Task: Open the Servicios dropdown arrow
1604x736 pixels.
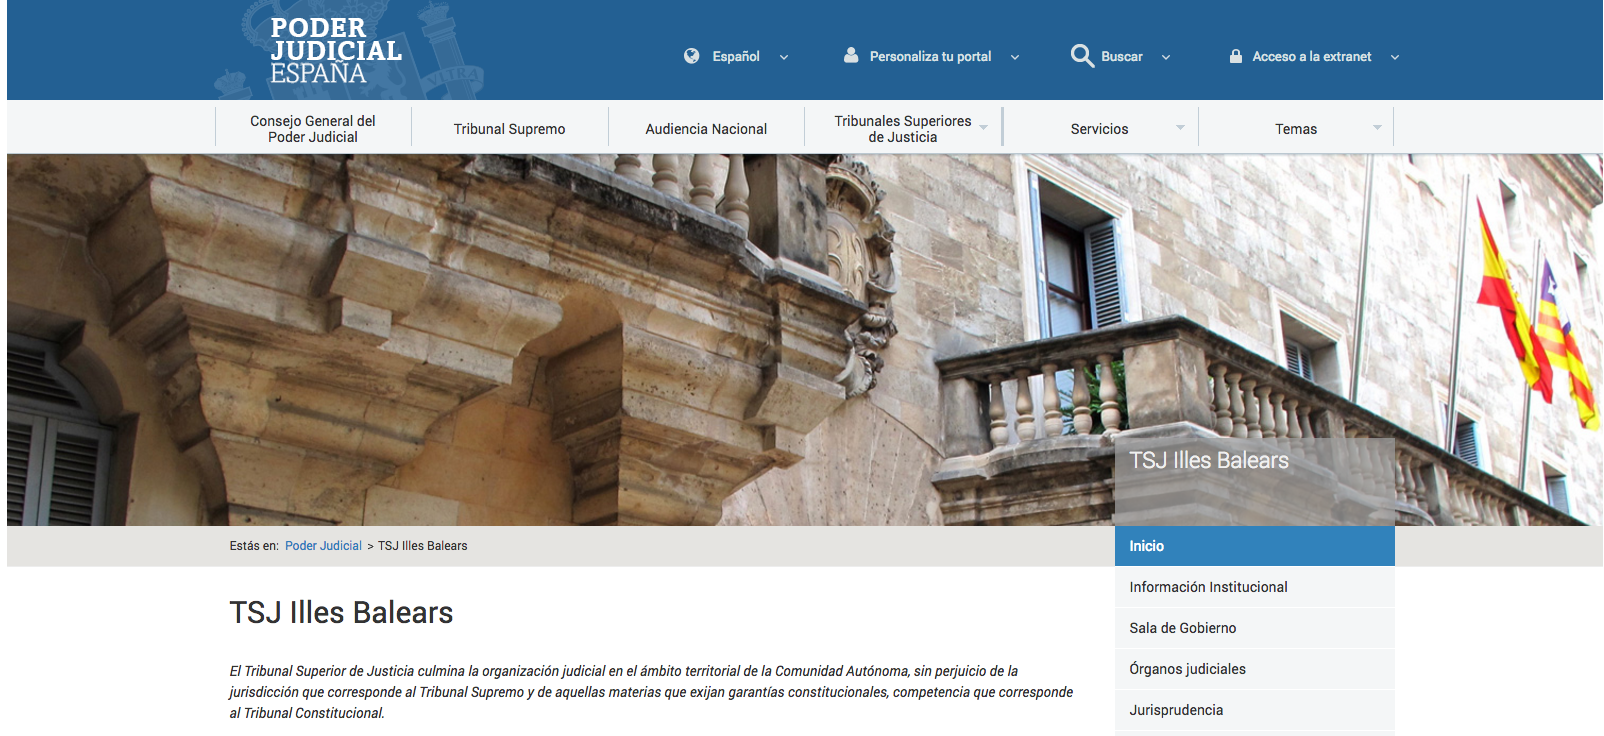Action: (x=1181, y=128)
